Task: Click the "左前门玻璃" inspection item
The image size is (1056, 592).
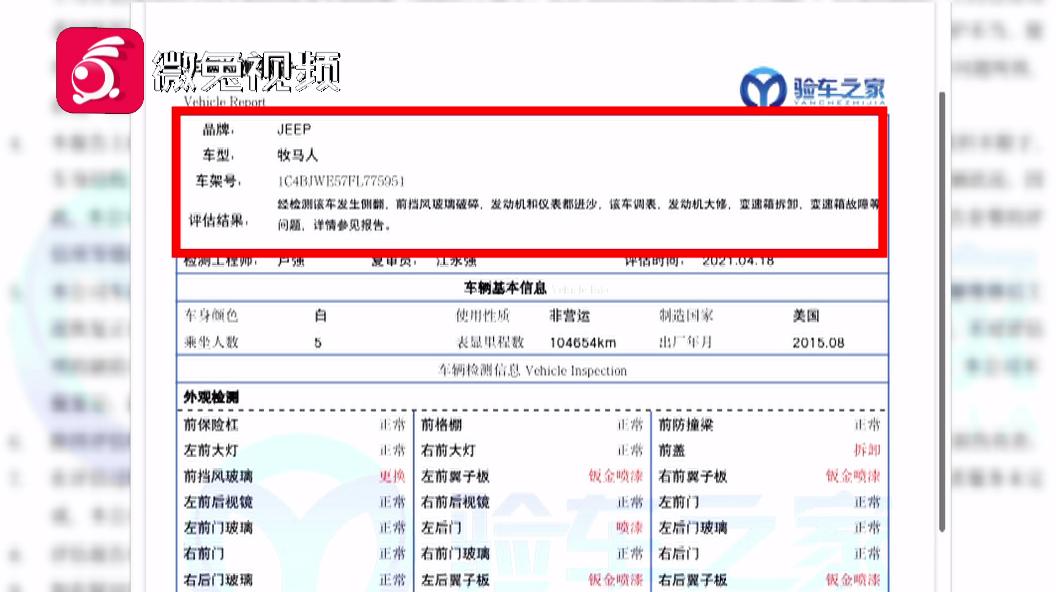Action: tap(218, 527)
